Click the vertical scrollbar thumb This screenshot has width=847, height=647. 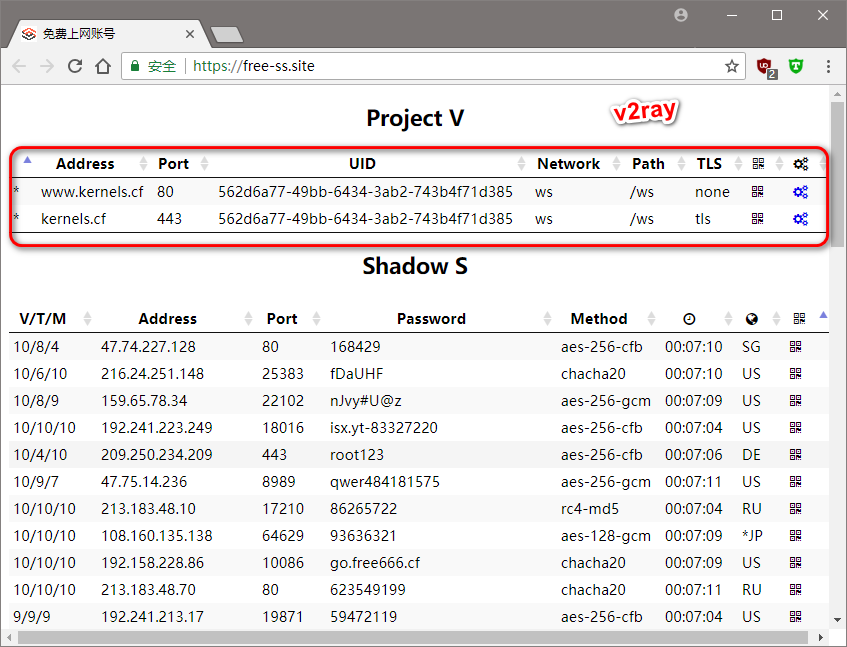click(837, 173)
